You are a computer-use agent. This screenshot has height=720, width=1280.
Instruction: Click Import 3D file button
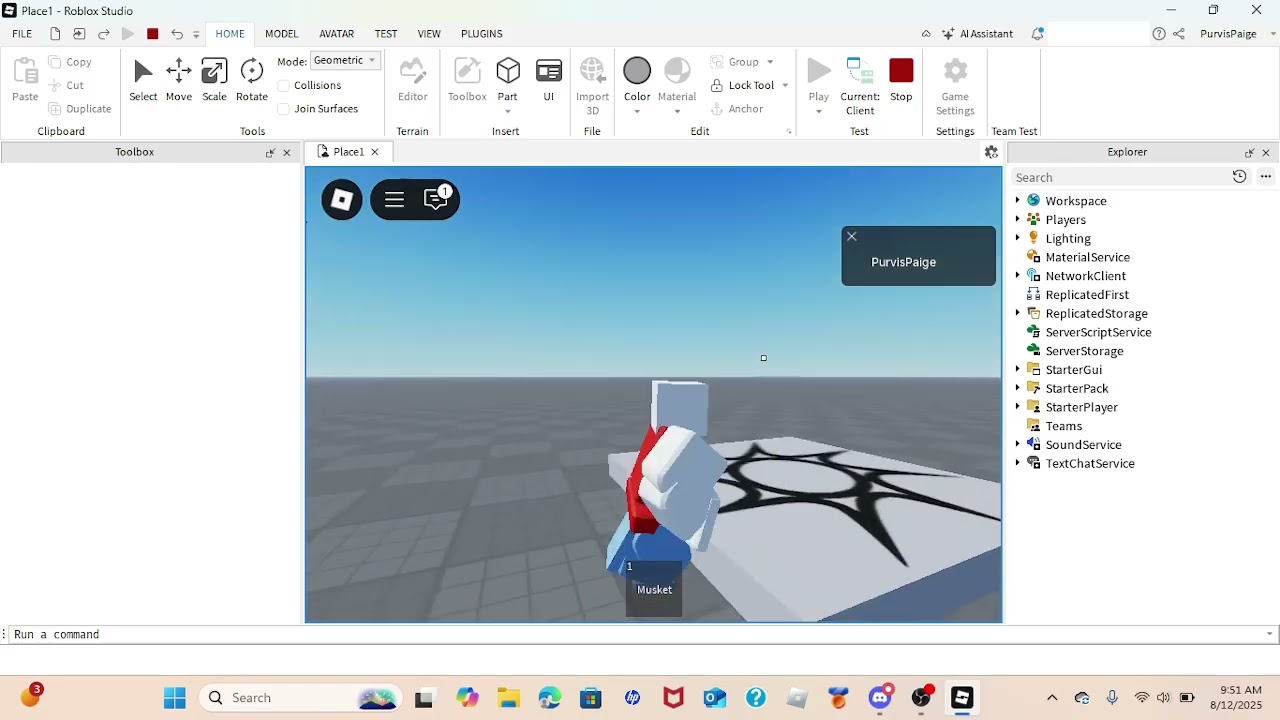592,86
